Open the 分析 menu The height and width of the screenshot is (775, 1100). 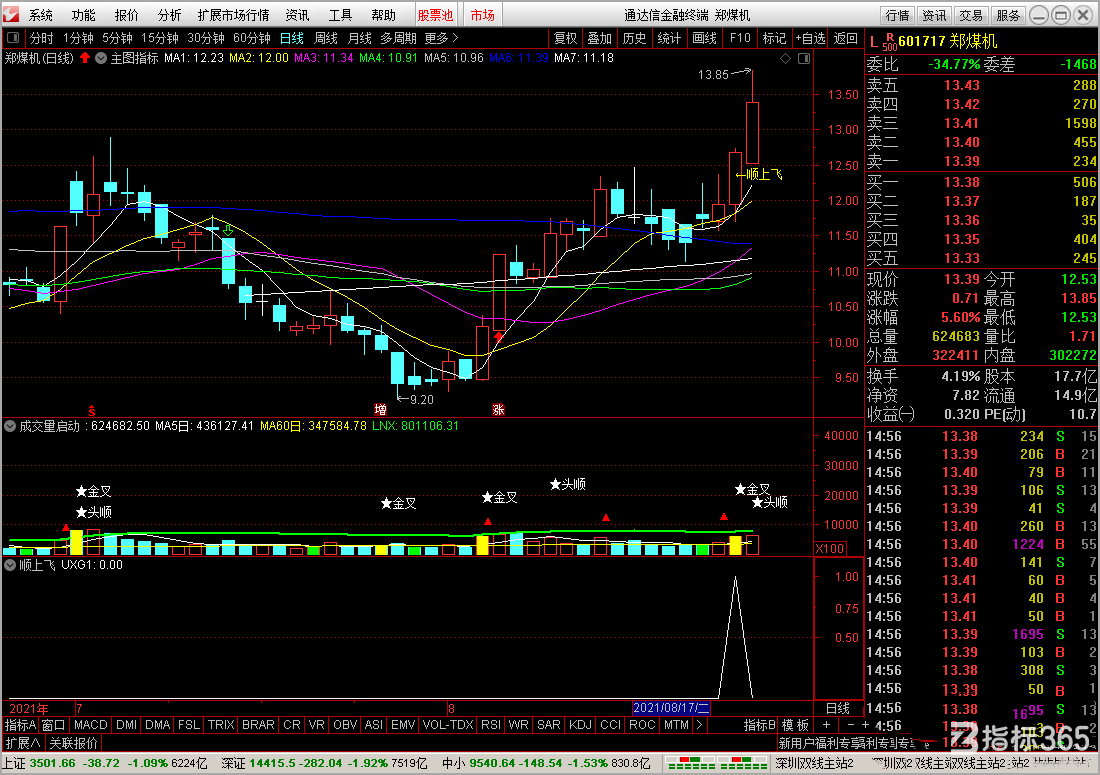tap(169, 15)
